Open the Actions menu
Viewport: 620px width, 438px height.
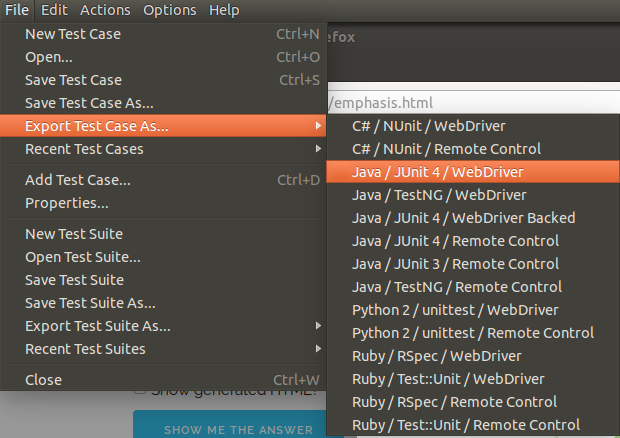pos(105,10)
